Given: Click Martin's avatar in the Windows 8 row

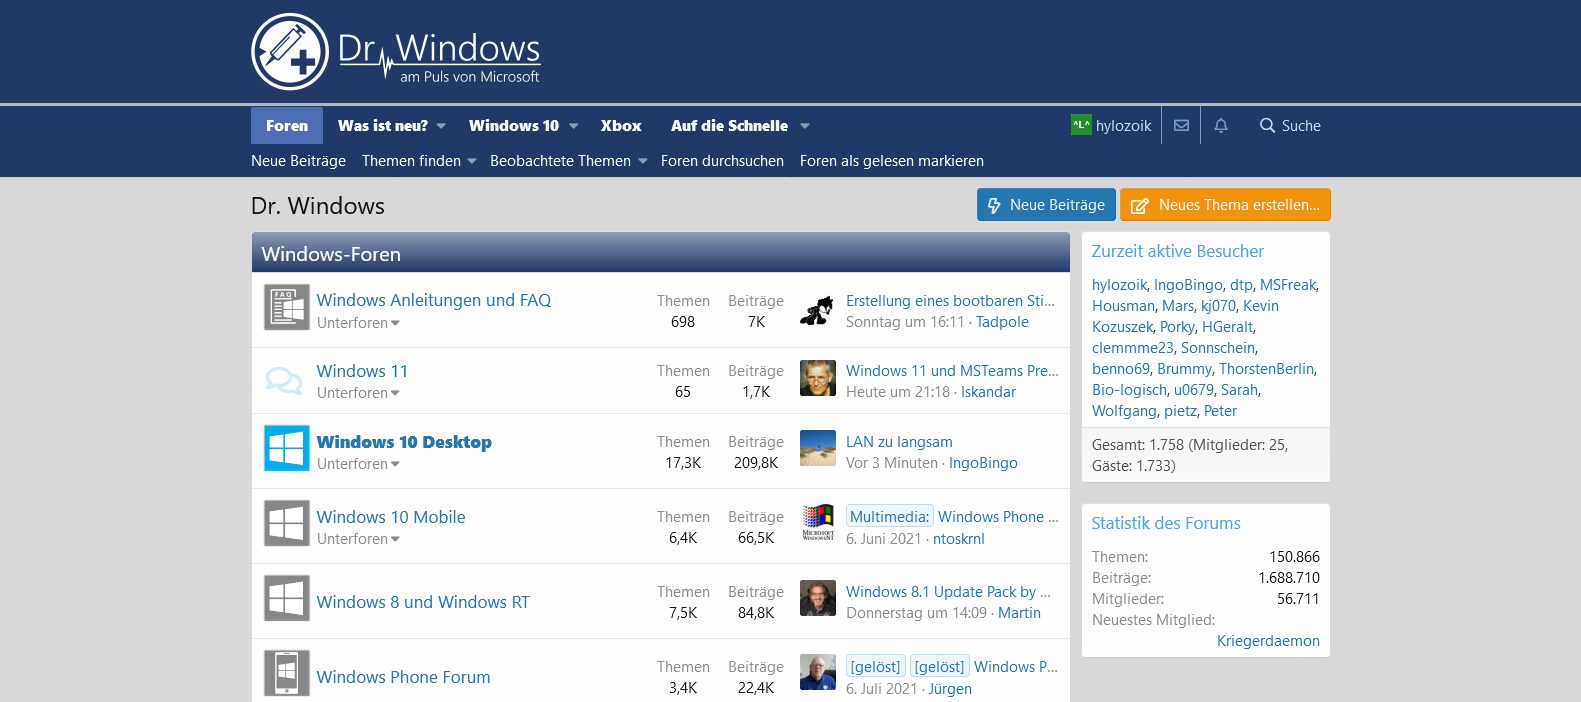Looking at the screenshot, I should (x=818, y=598).
